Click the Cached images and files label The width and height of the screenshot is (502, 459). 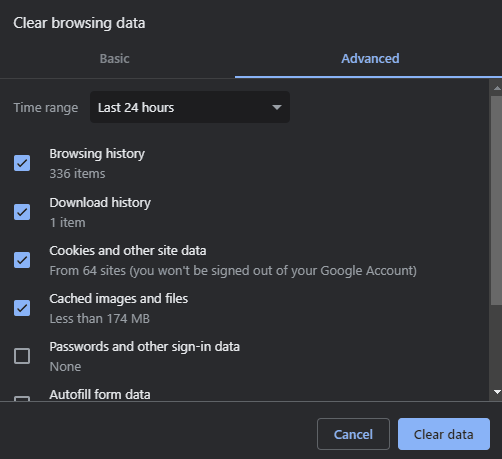[119, 299]
